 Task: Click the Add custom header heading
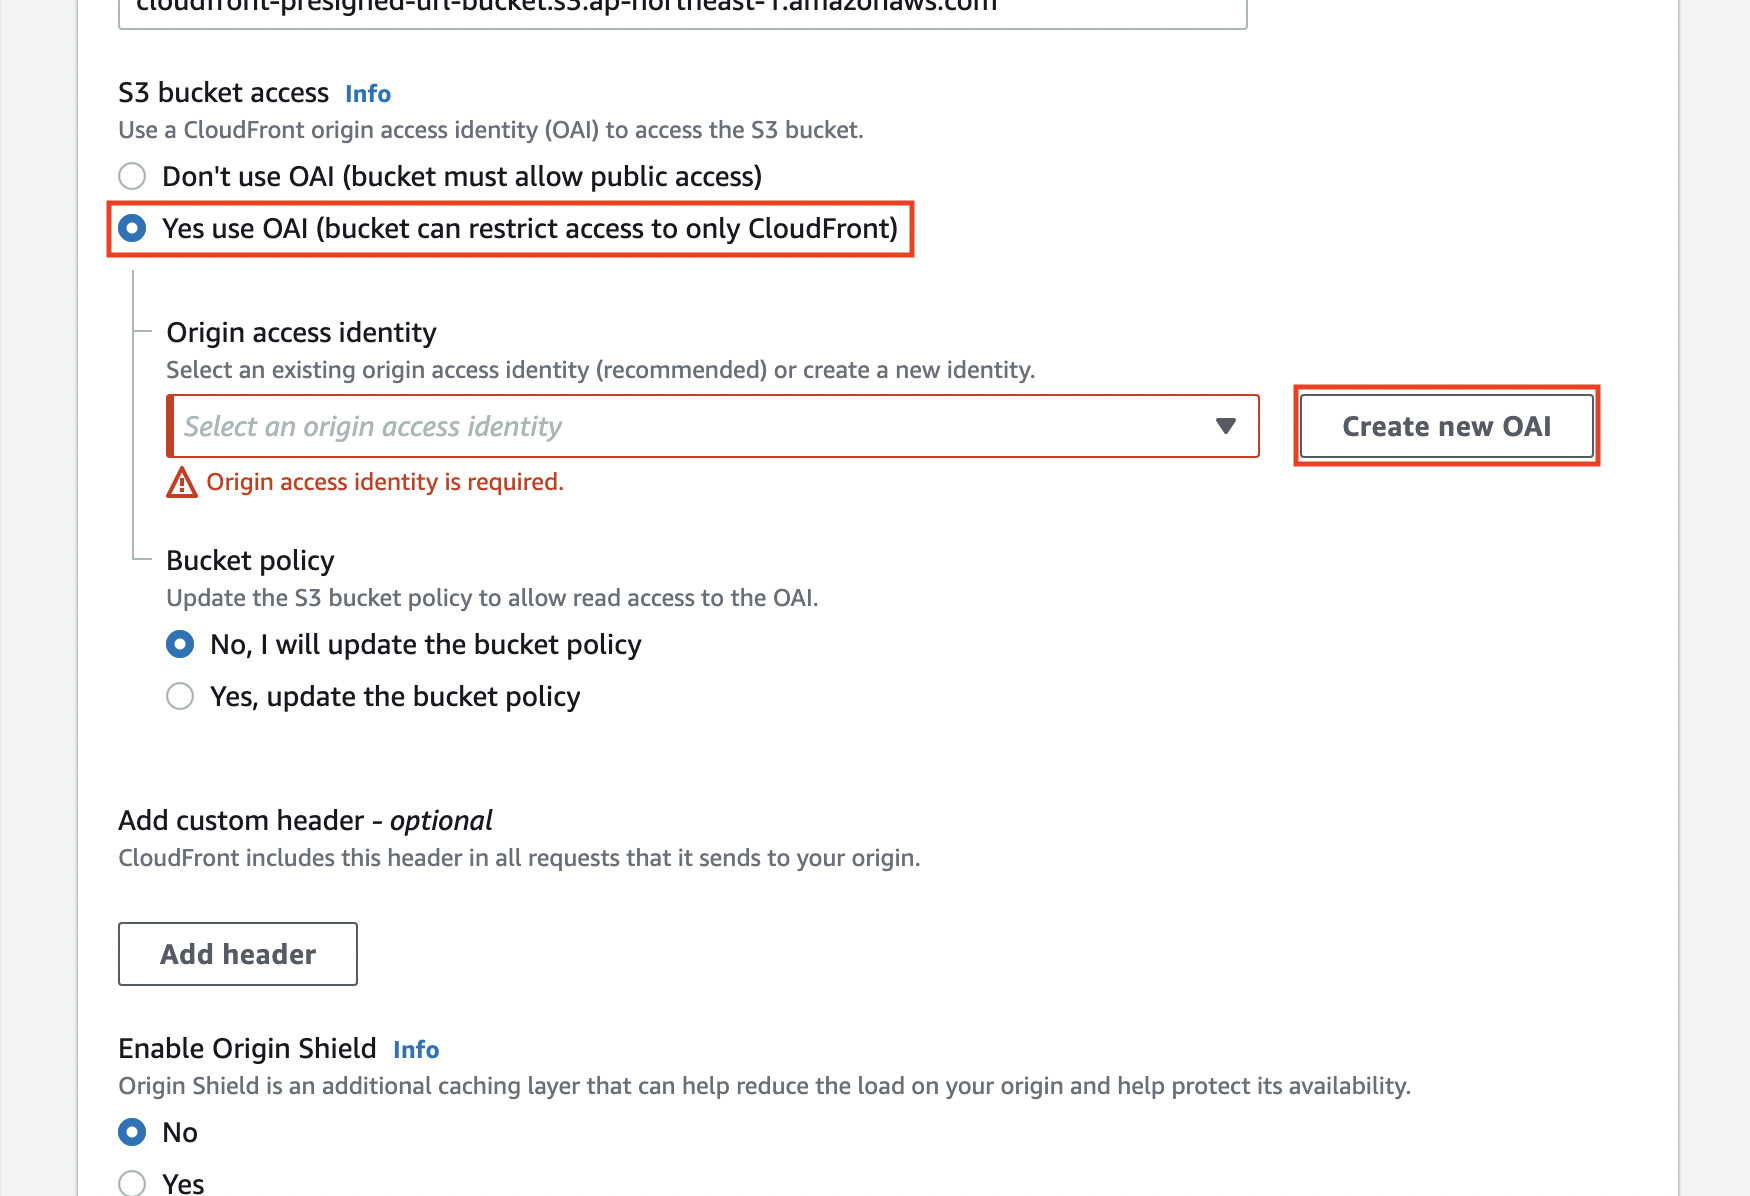coord(305,820)
